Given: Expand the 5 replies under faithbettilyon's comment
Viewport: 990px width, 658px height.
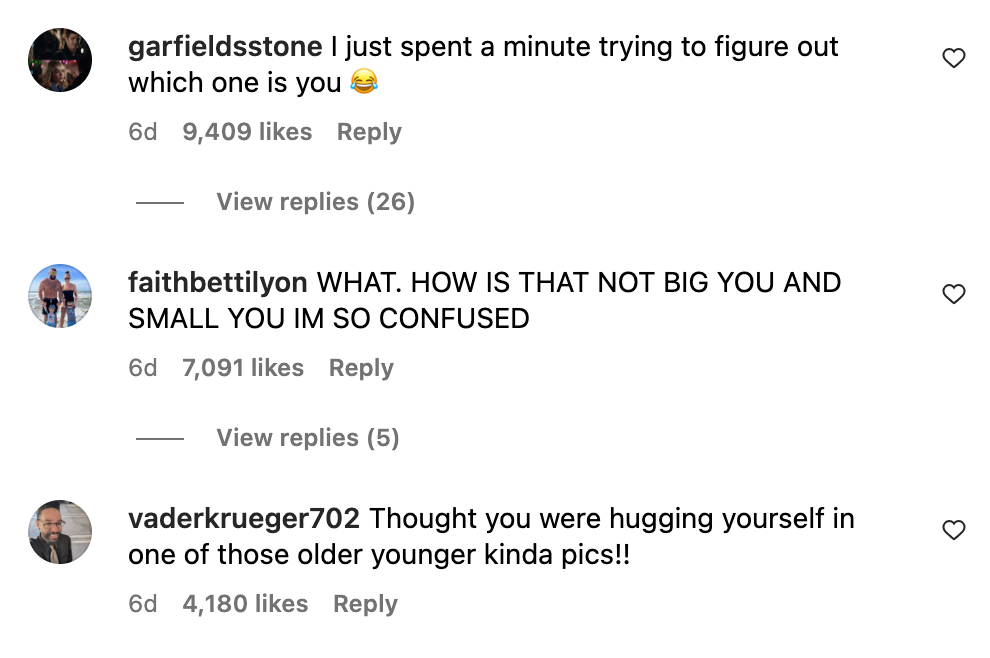Looking at the screenshot, I should [x=306, y=438].
